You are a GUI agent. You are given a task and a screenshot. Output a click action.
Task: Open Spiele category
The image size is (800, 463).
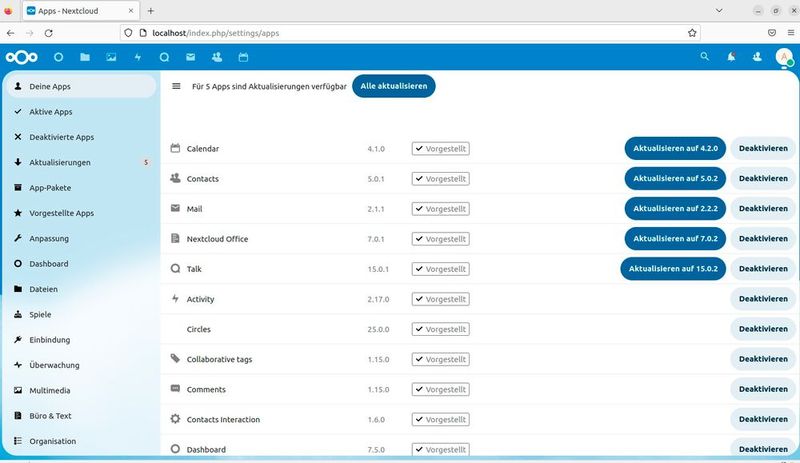(82, 314)
